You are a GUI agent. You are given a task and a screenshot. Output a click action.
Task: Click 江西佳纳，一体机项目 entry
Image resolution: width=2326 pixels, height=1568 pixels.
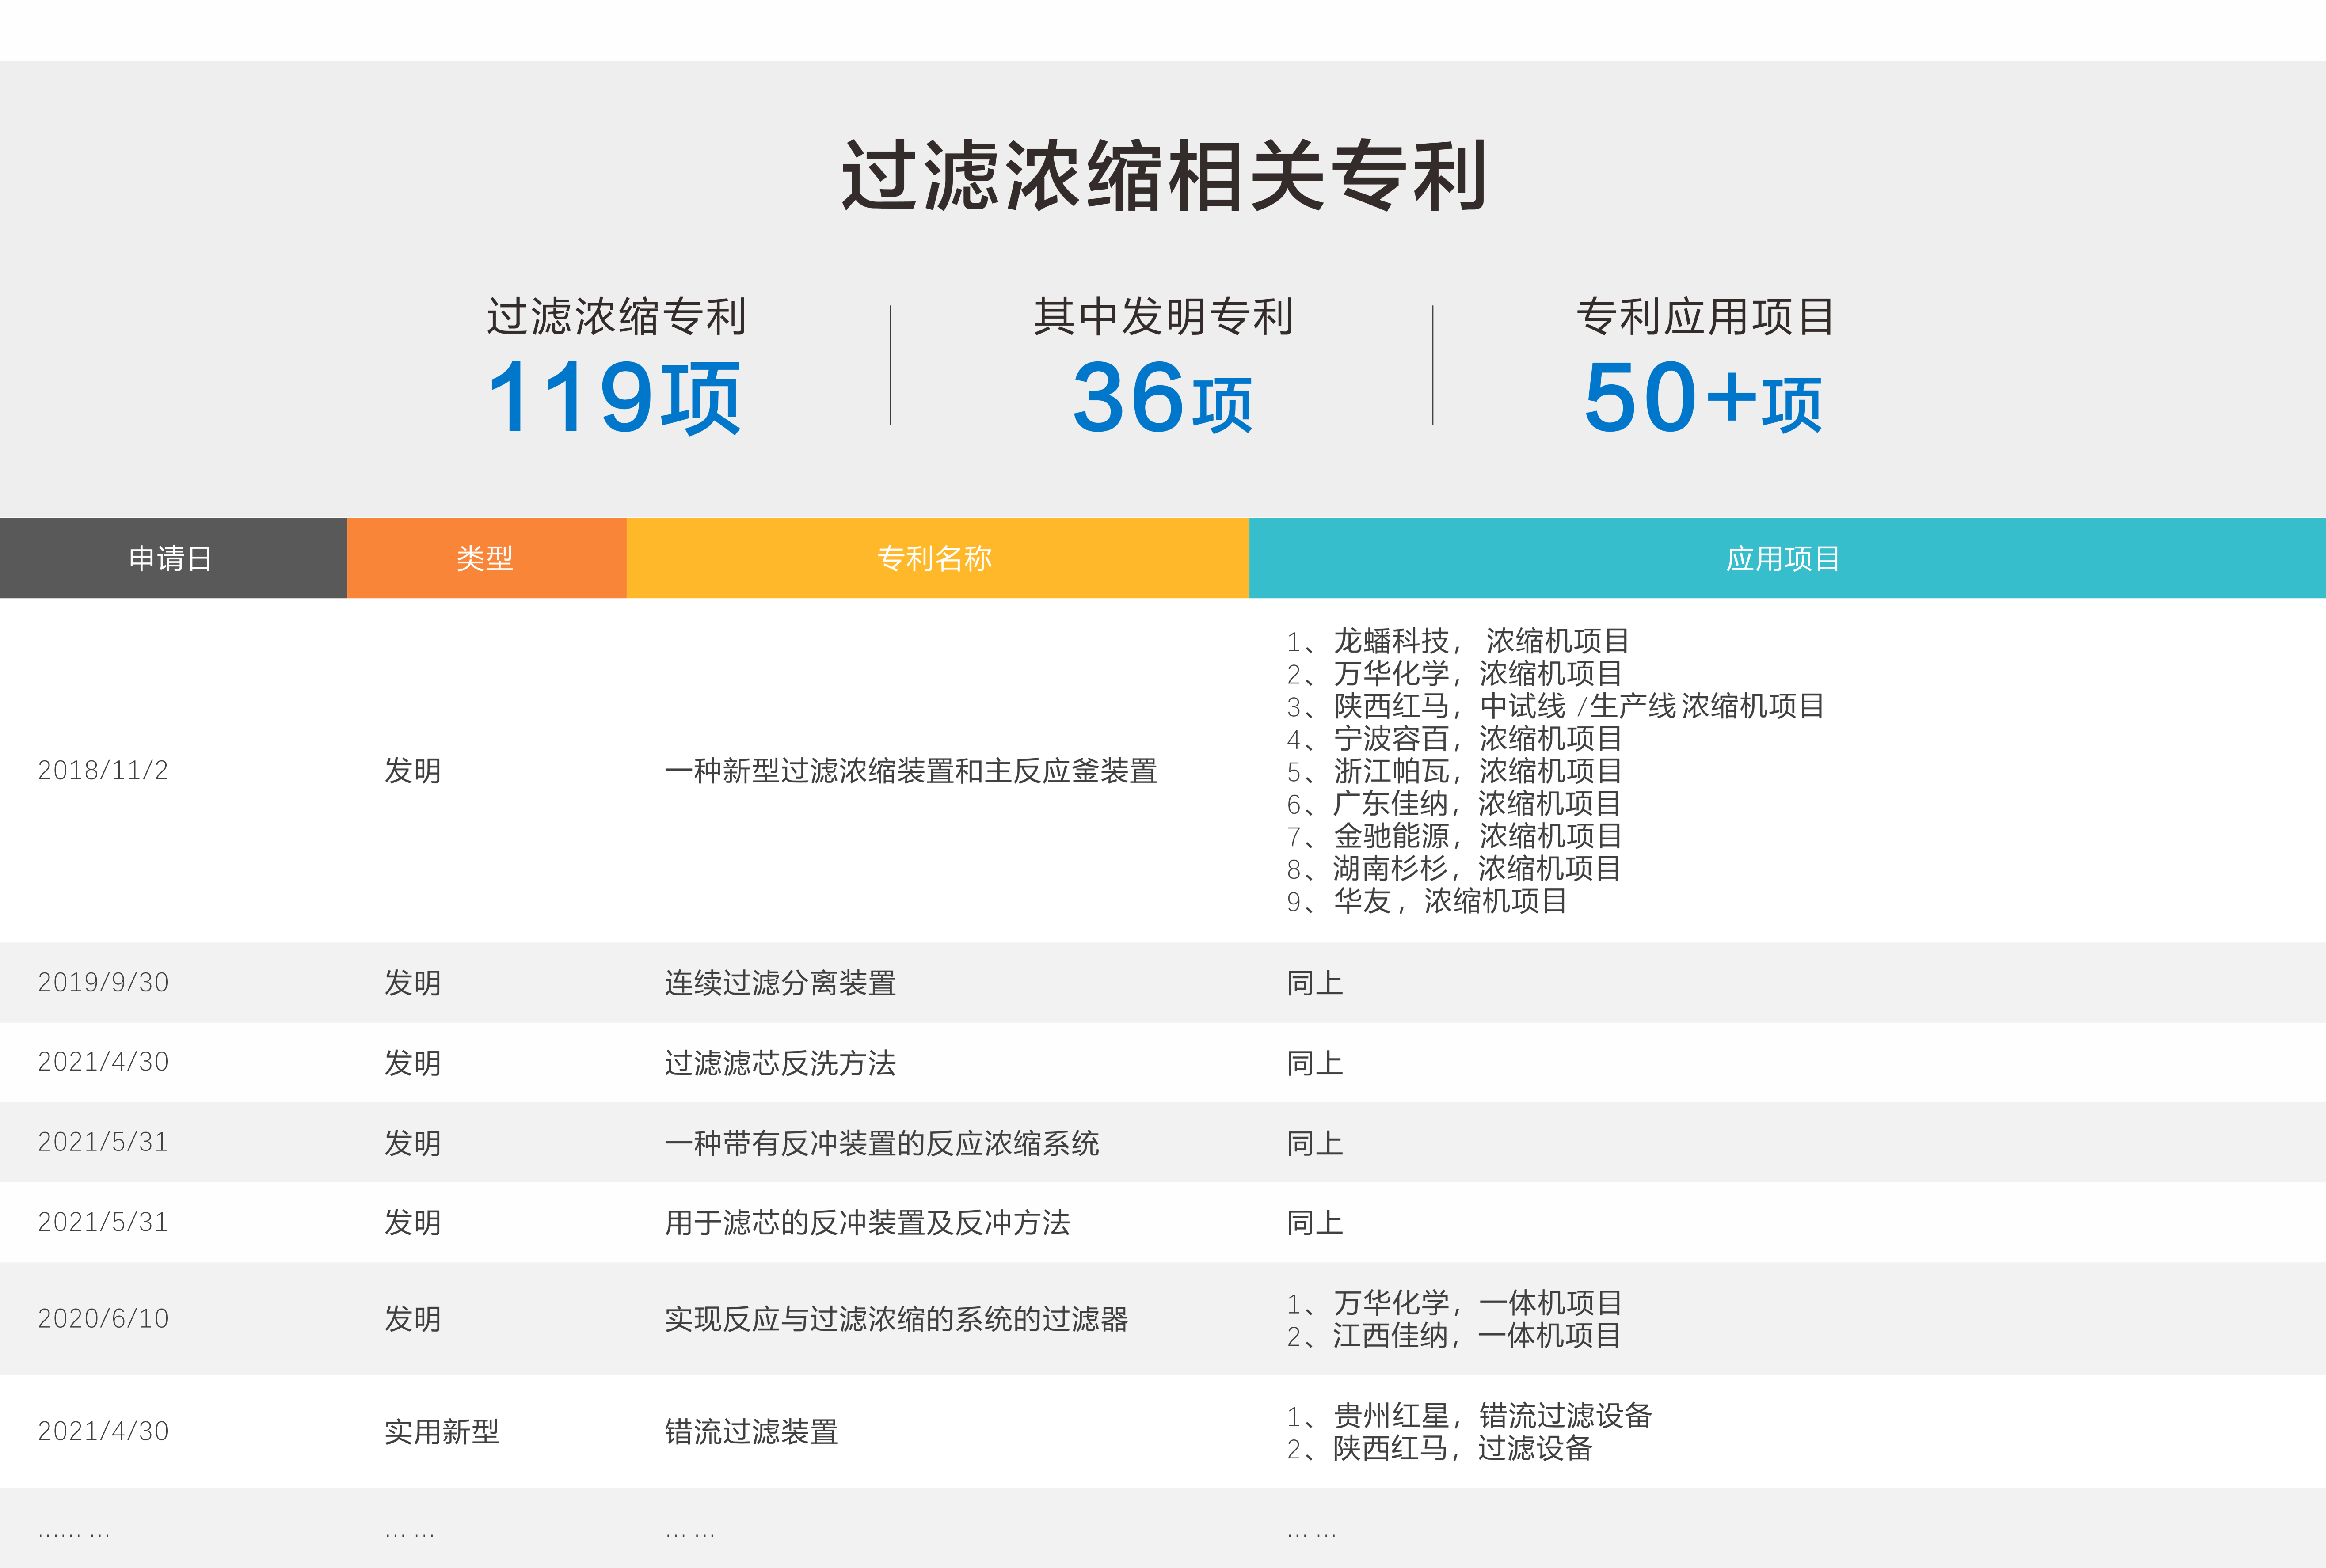[1476, 1335]
